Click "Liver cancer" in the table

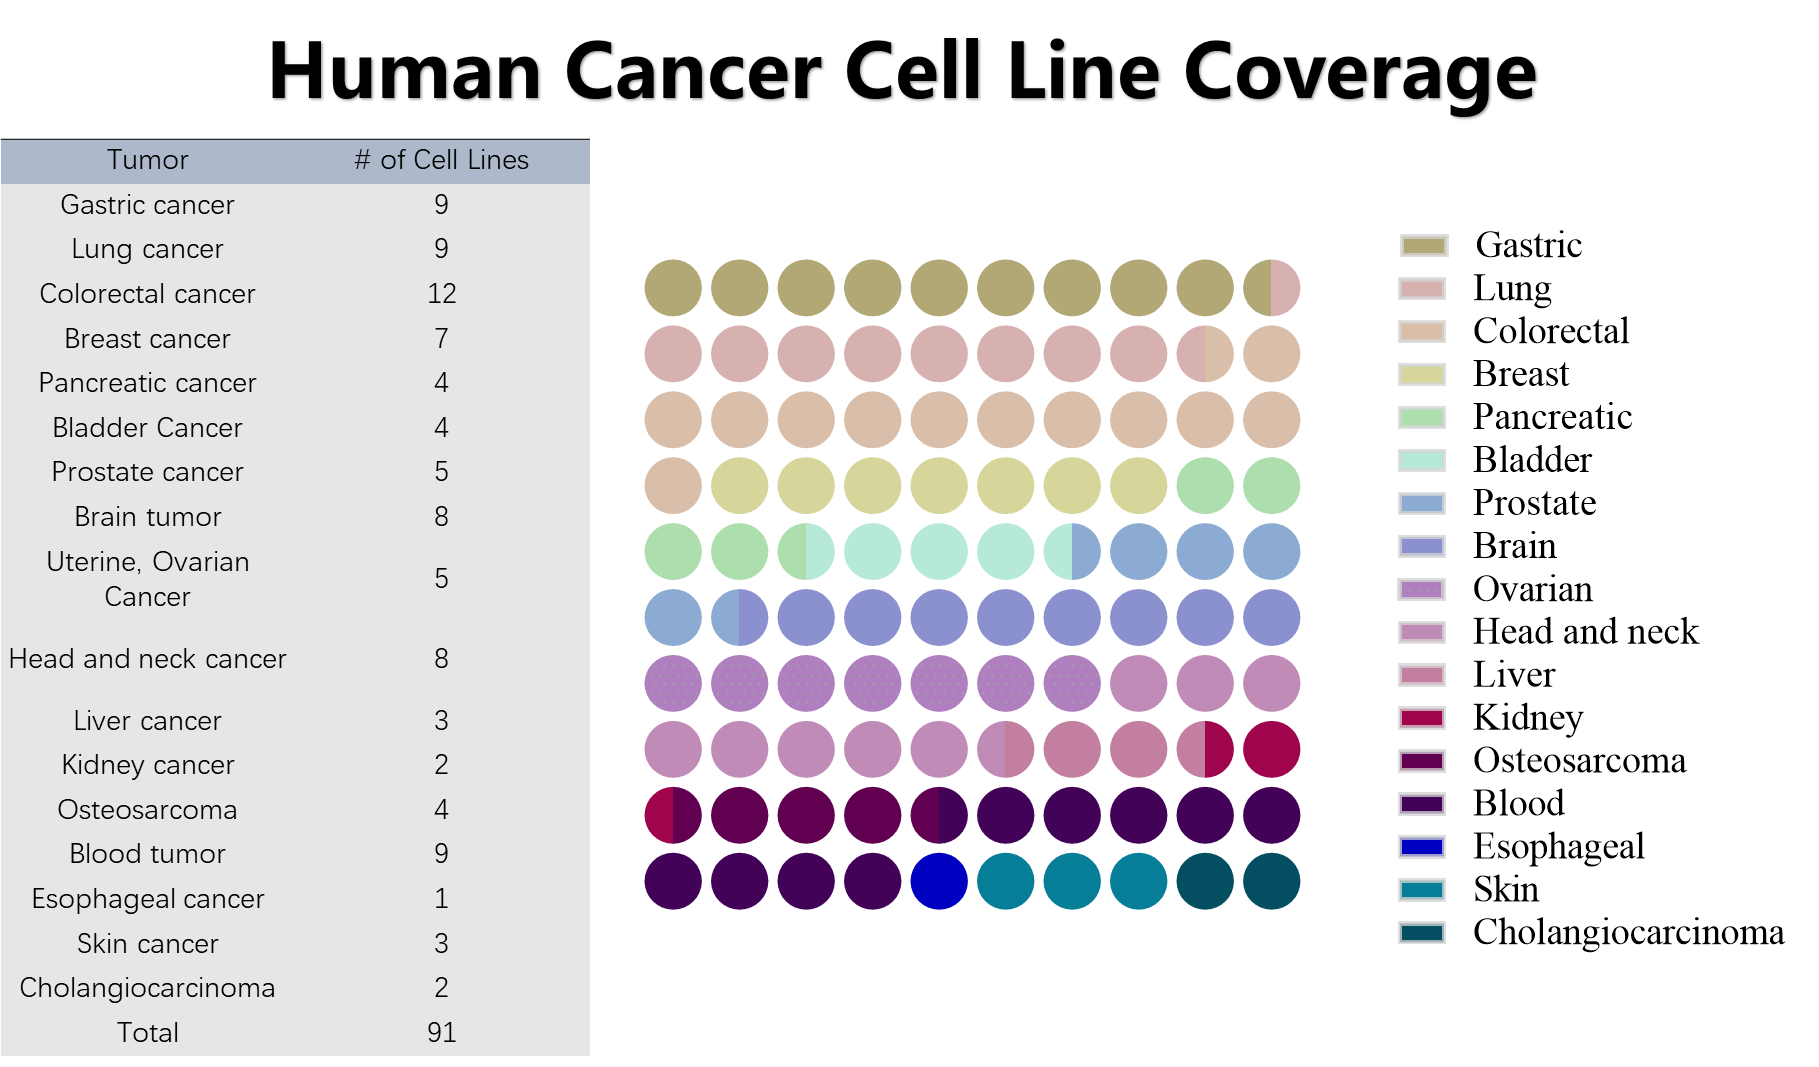(148, 721)
